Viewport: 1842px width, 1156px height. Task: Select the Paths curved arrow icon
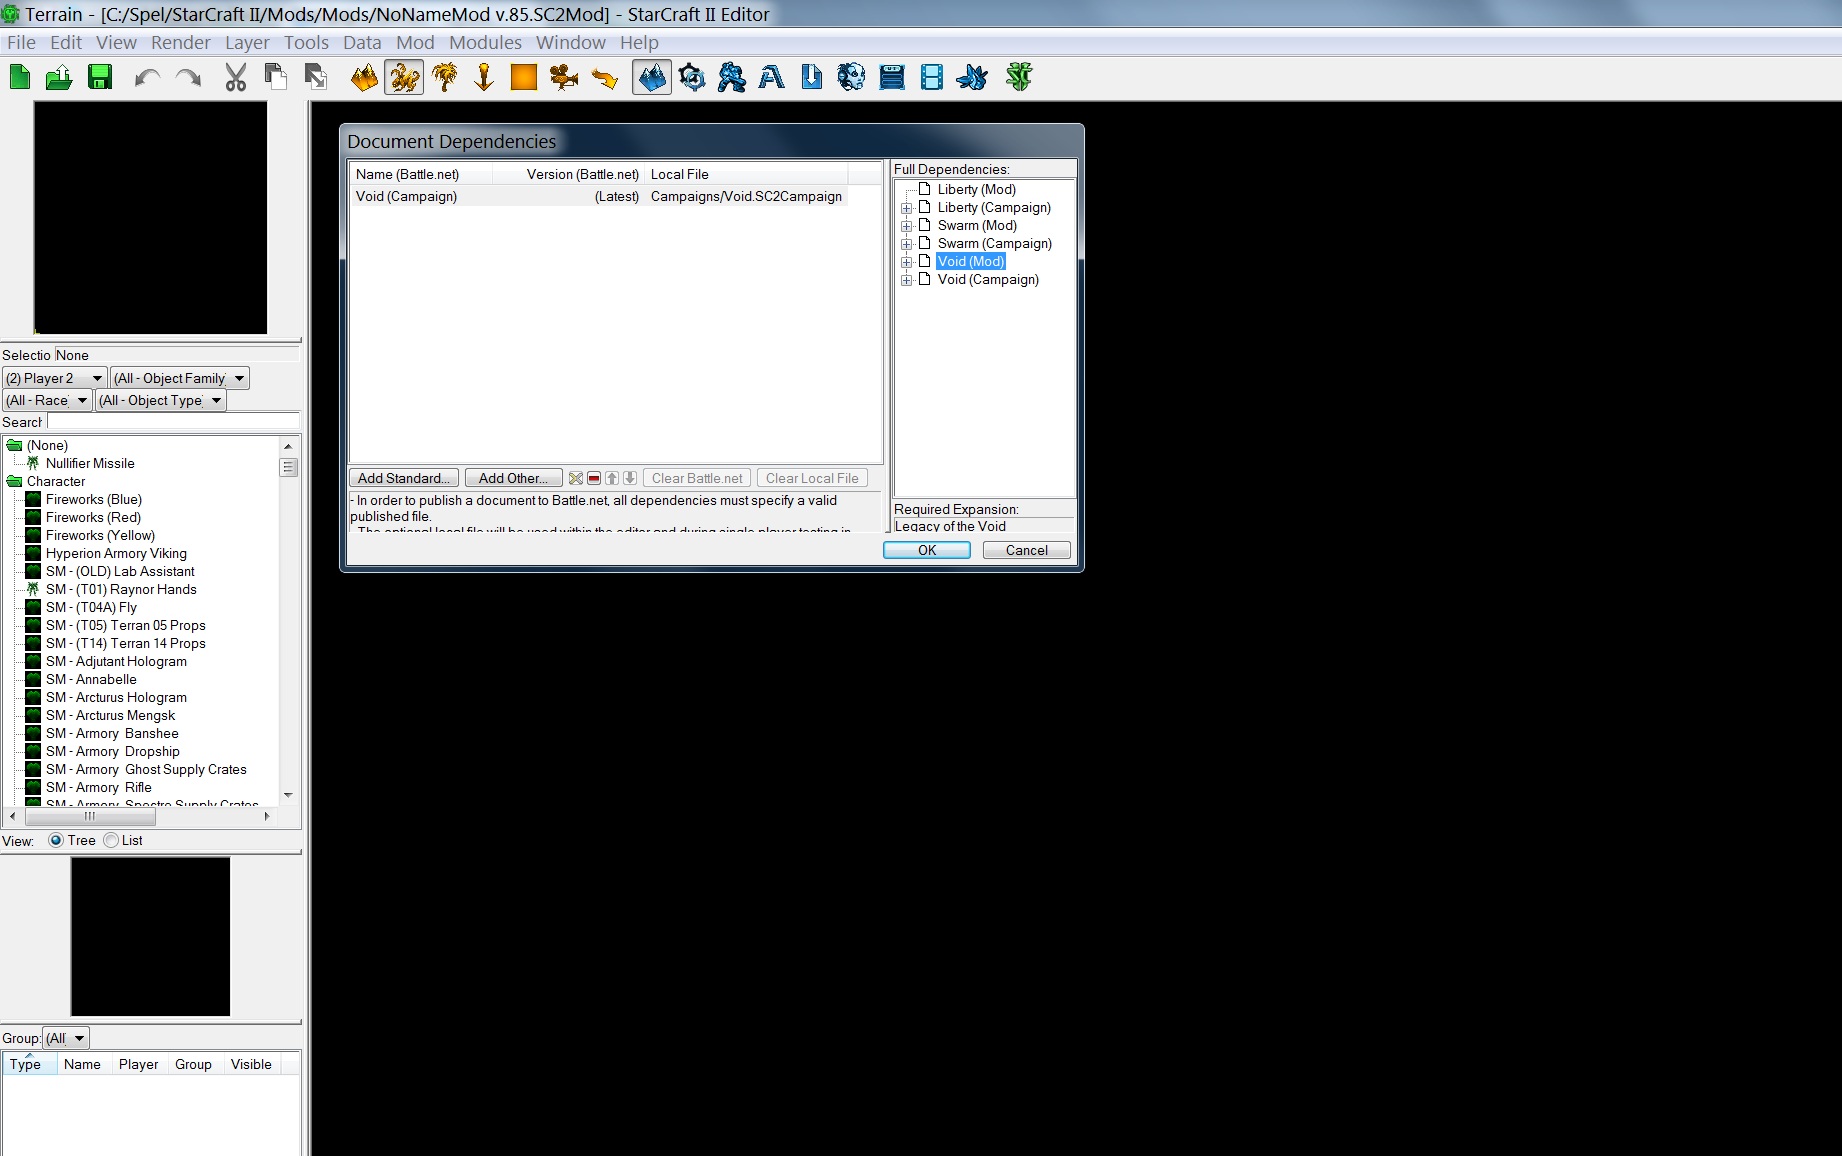(604, 77)
